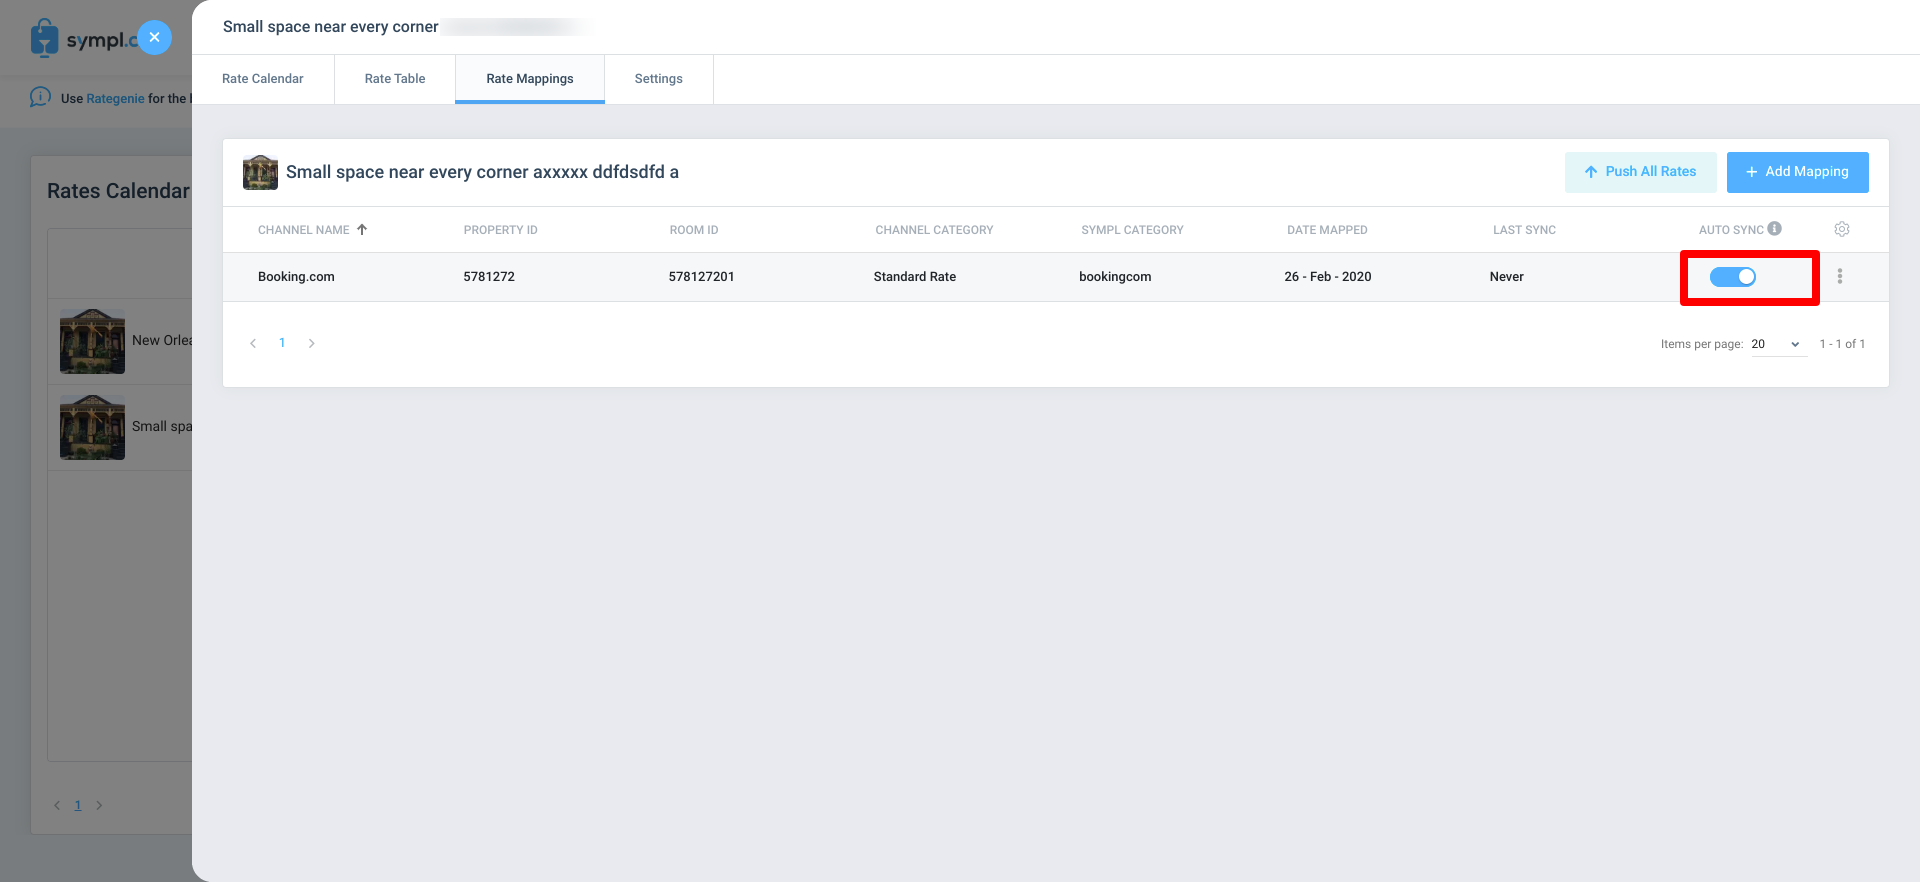The width and height of the screenshot is (1920, 882).
Task: Click the sympl logo in background page
Action: [83, 39]
